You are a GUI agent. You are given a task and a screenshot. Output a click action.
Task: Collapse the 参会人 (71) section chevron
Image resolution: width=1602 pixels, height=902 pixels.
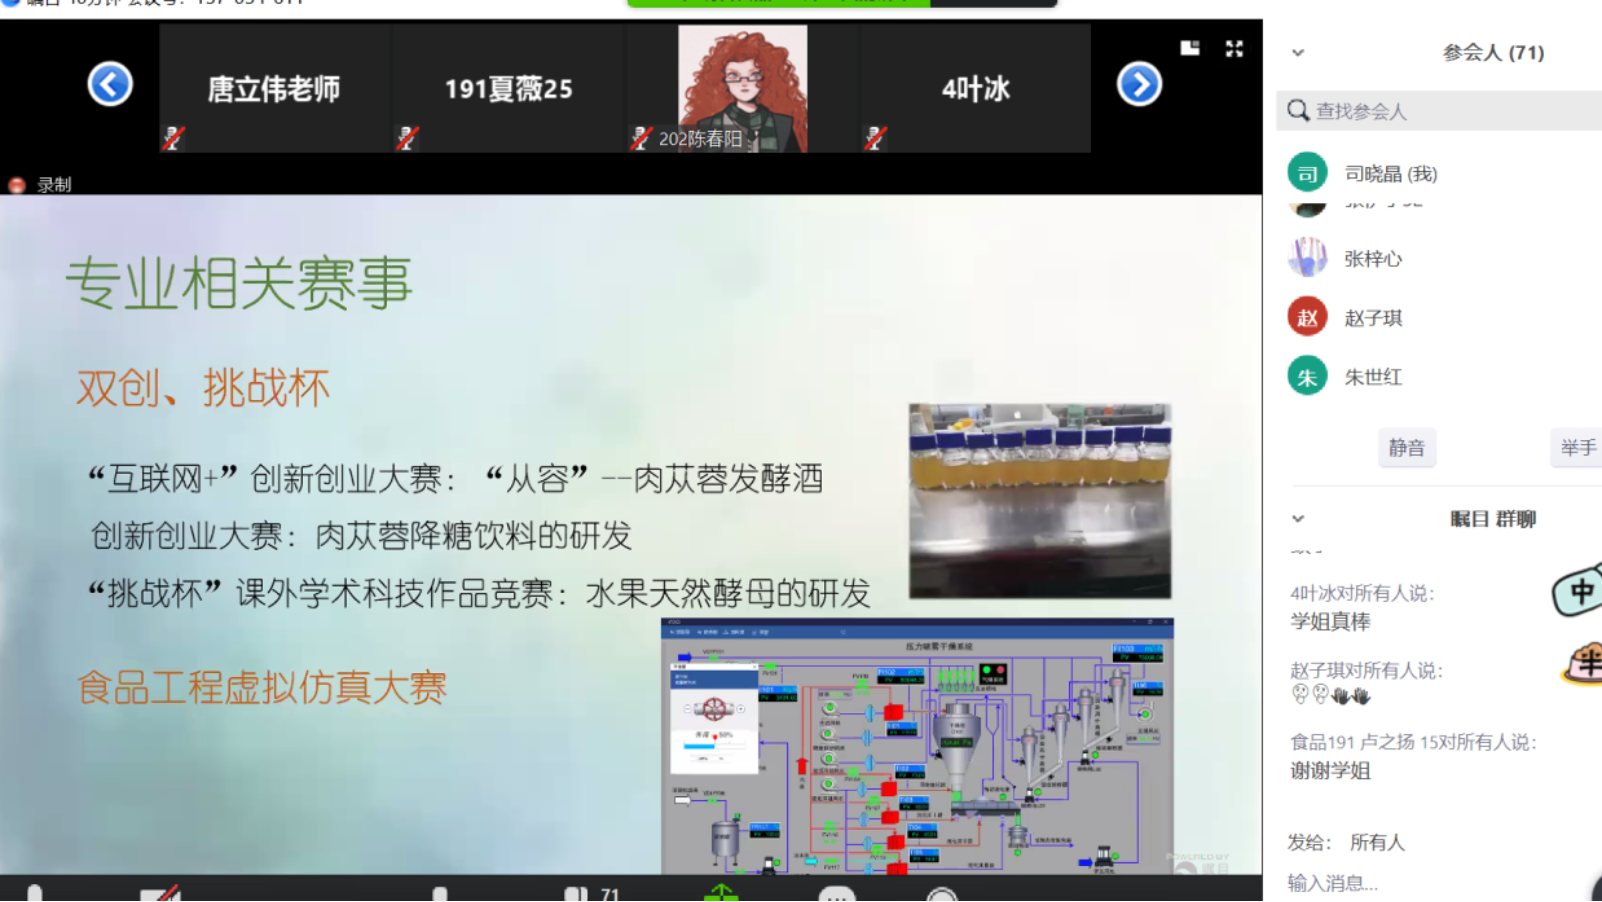coord(1297,52)
